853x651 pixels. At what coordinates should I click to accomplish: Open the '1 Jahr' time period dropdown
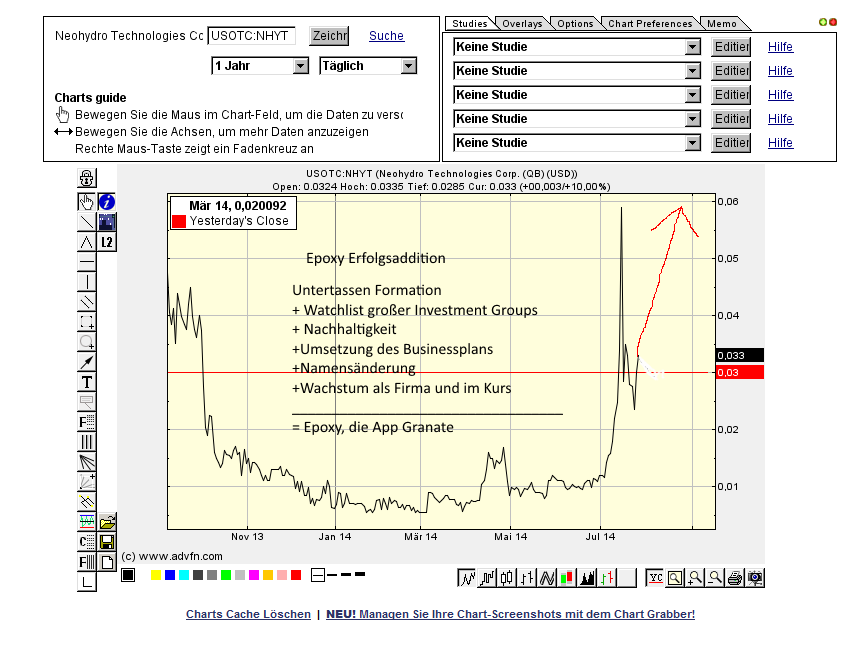260,66
